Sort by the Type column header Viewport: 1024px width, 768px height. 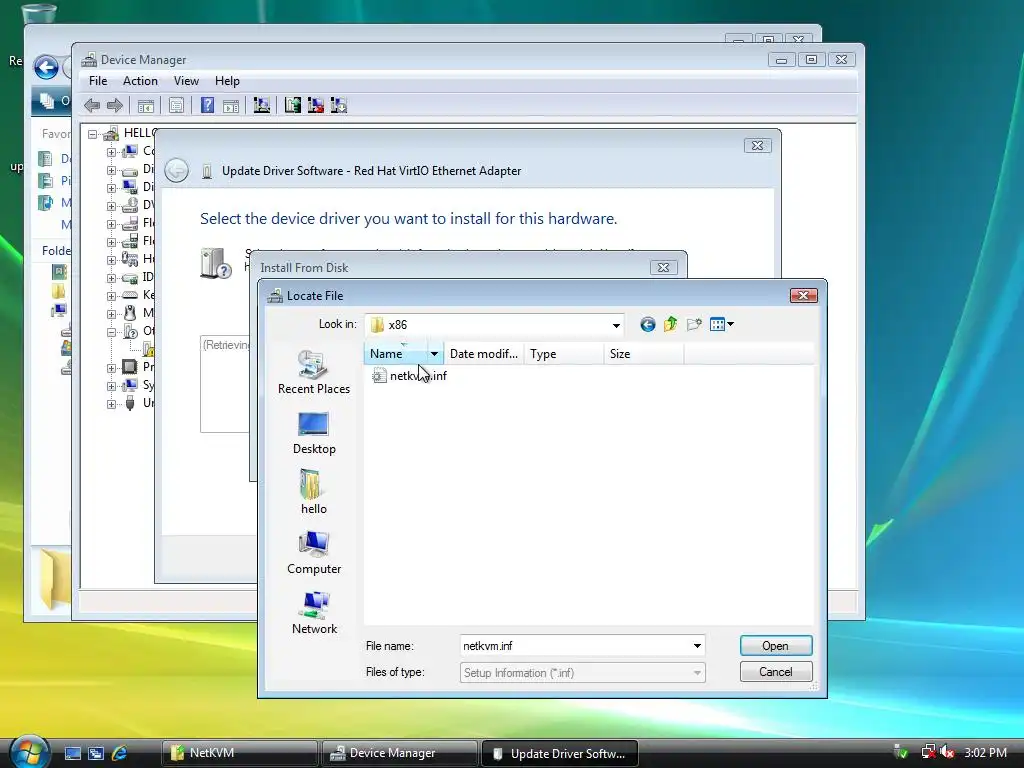(564, 354)
